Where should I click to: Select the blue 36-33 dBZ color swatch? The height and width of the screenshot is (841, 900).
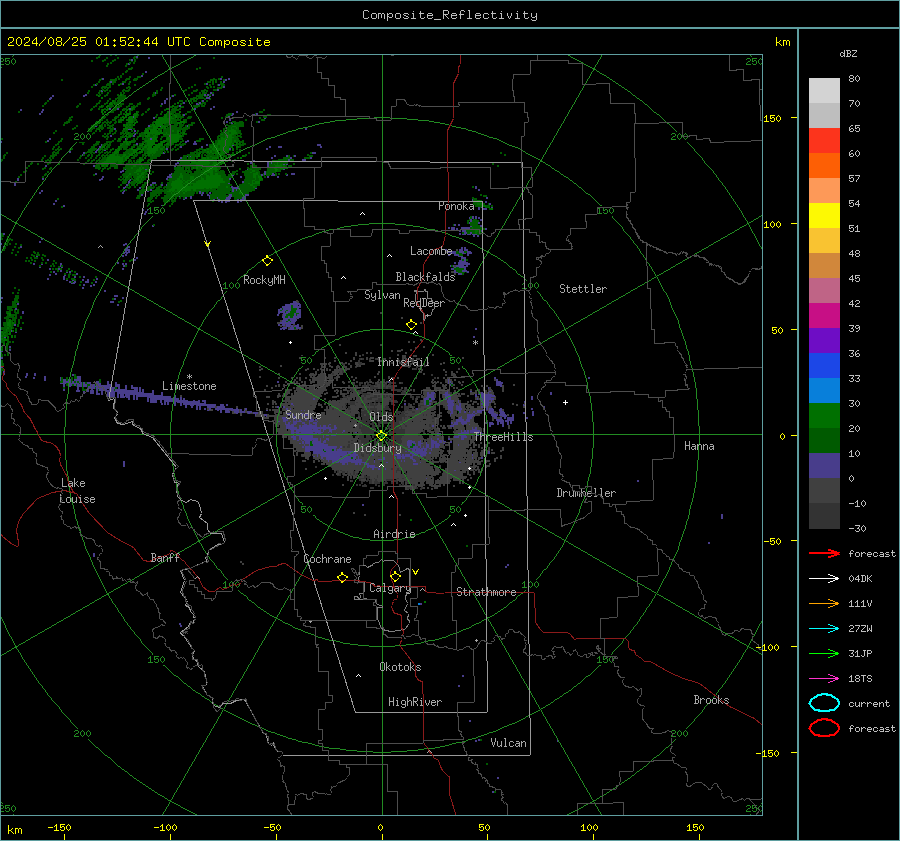coord(824,366)
